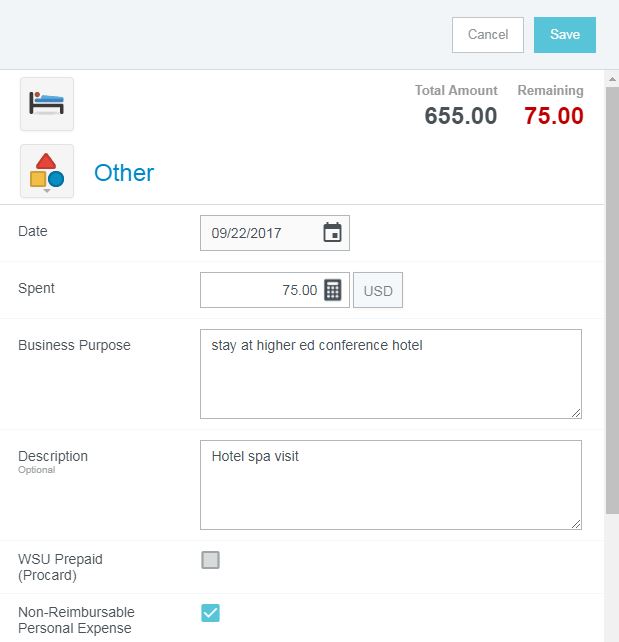Click into the Date input field
The height and width of the screenshot is (642, 619).
(x=262, y=233)
